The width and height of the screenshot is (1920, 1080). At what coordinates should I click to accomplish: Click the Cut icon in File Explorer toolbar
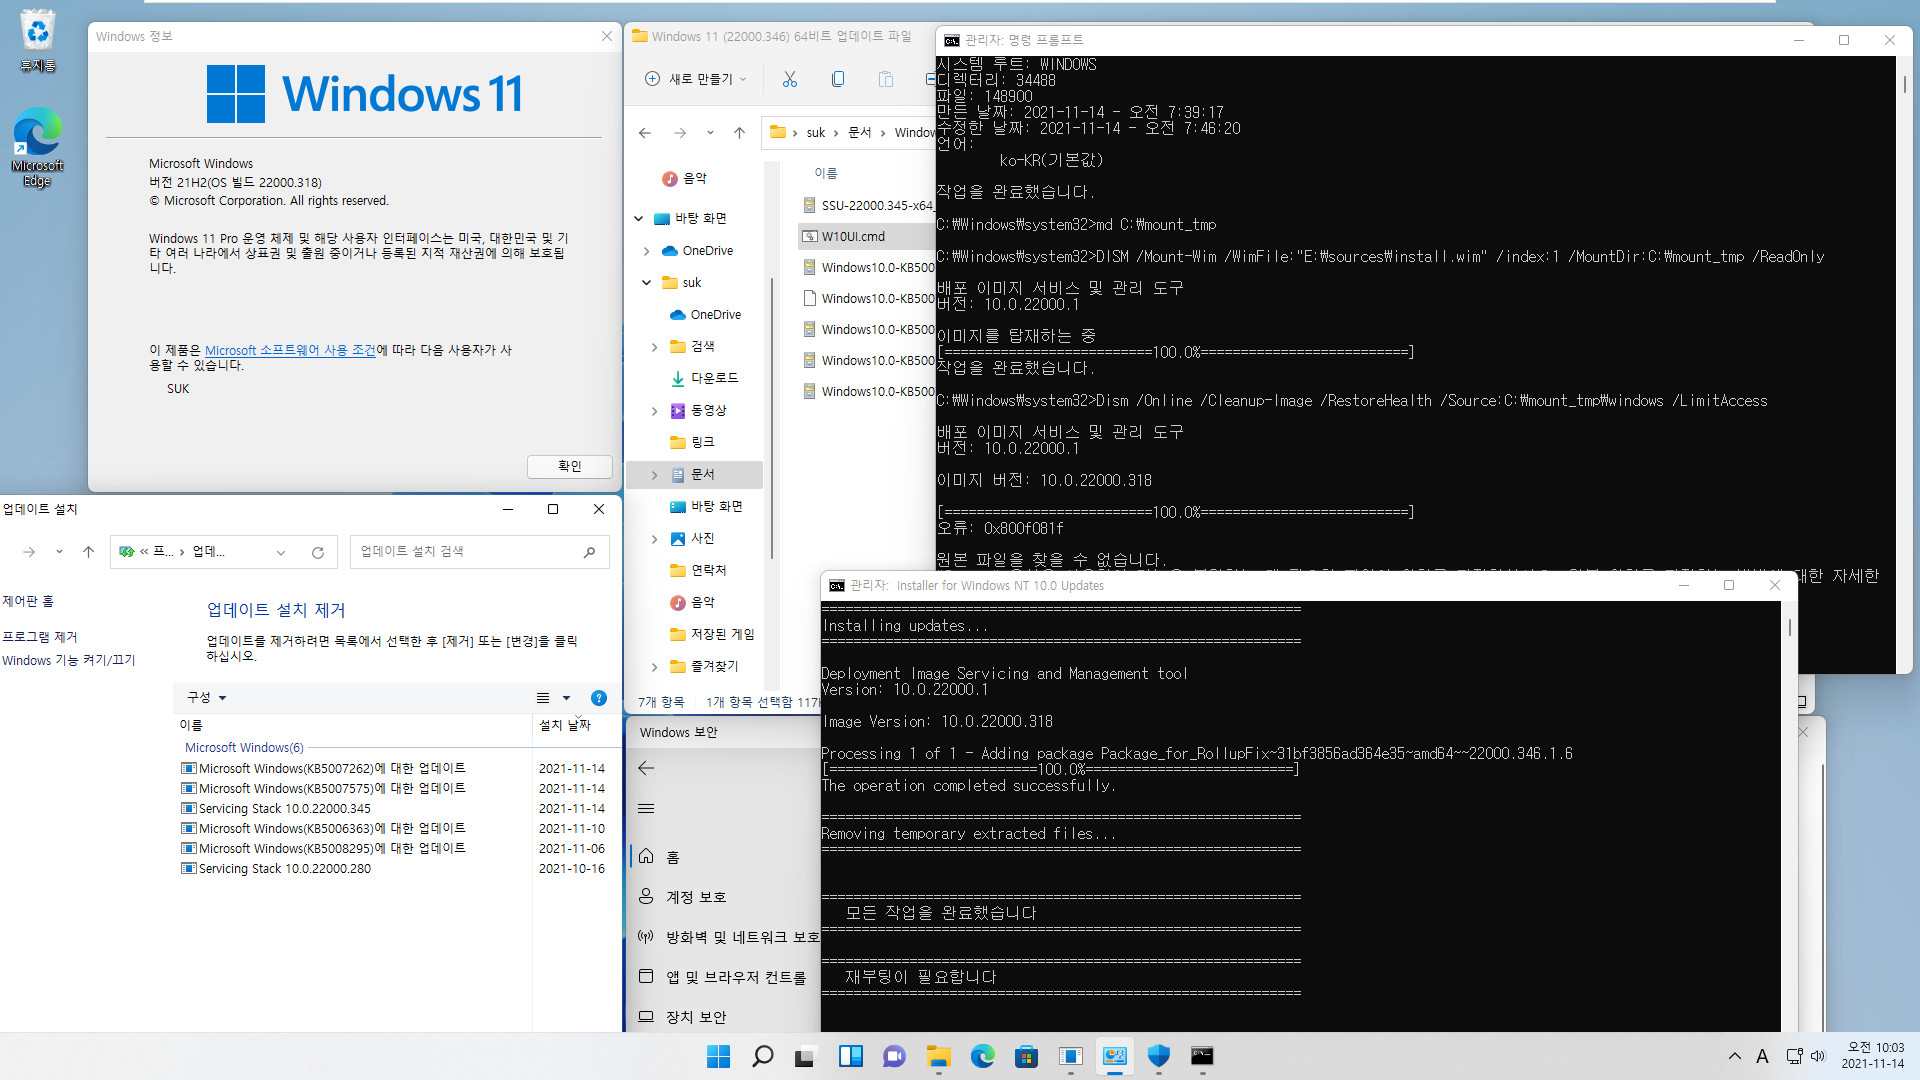[790, 79]
